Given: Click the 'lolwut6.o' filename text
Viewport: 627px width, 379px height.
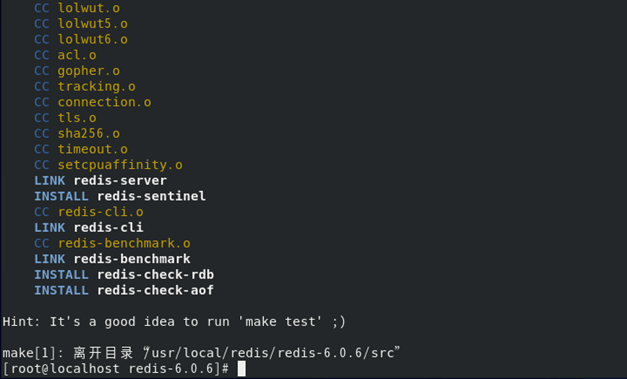Looking at the screenshot, I should 93,39.
